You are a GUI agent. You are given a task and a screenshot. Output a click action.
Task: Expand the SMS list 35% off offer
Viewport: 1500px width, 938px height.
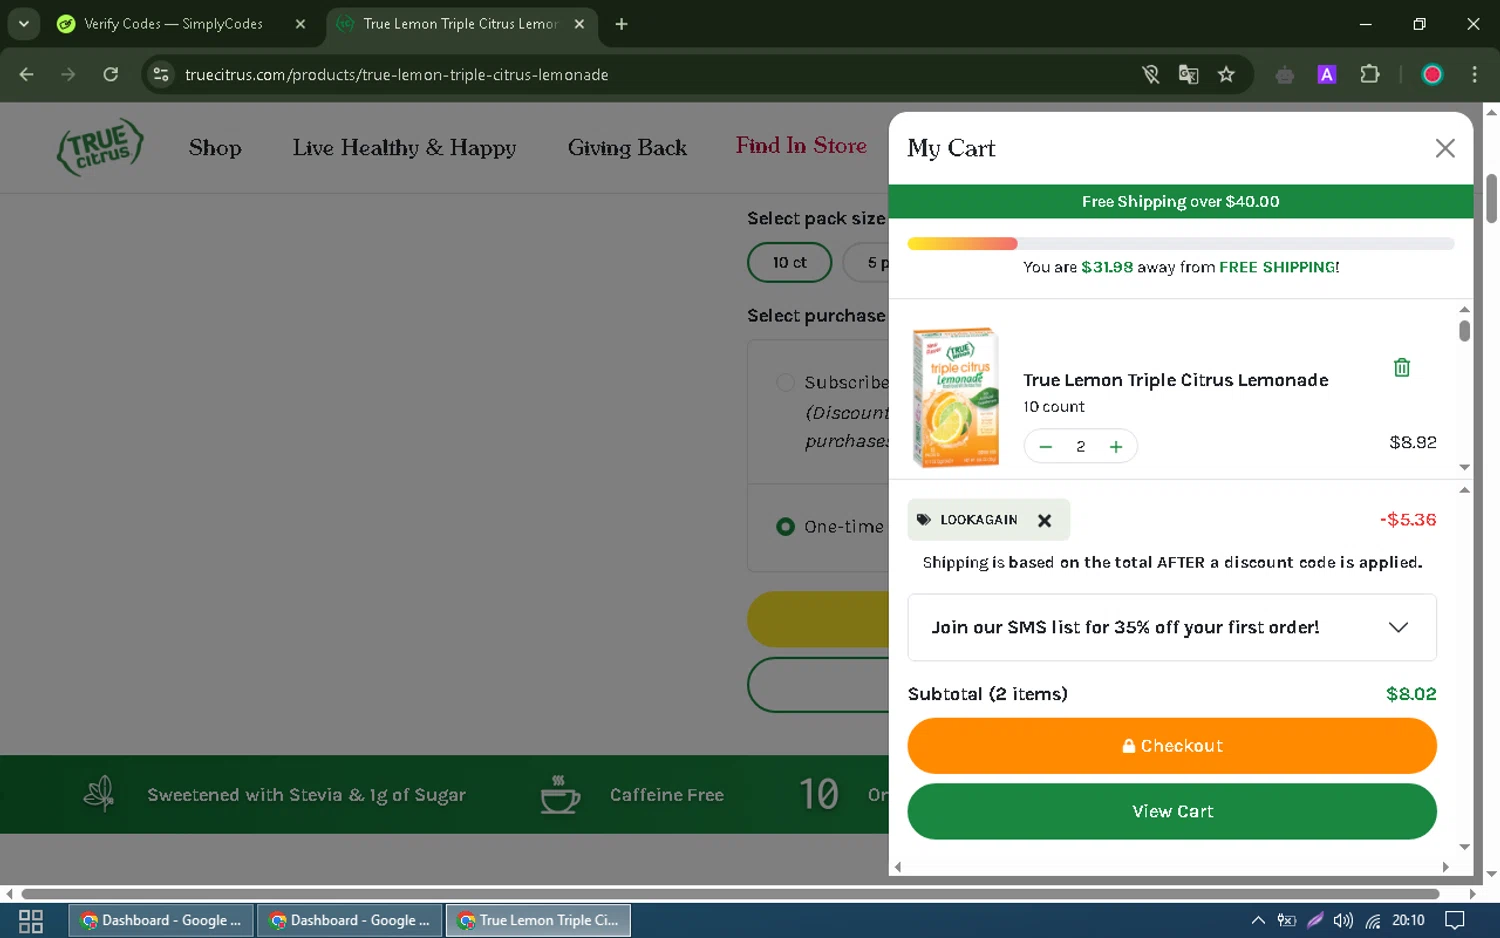pos(1172,627)
